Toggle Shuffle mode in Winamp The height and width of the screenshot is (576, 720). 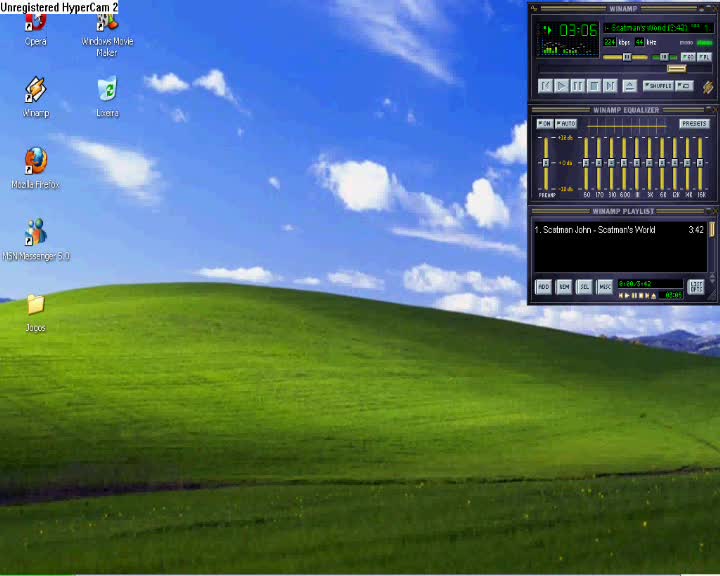click(x=658, y=86)
